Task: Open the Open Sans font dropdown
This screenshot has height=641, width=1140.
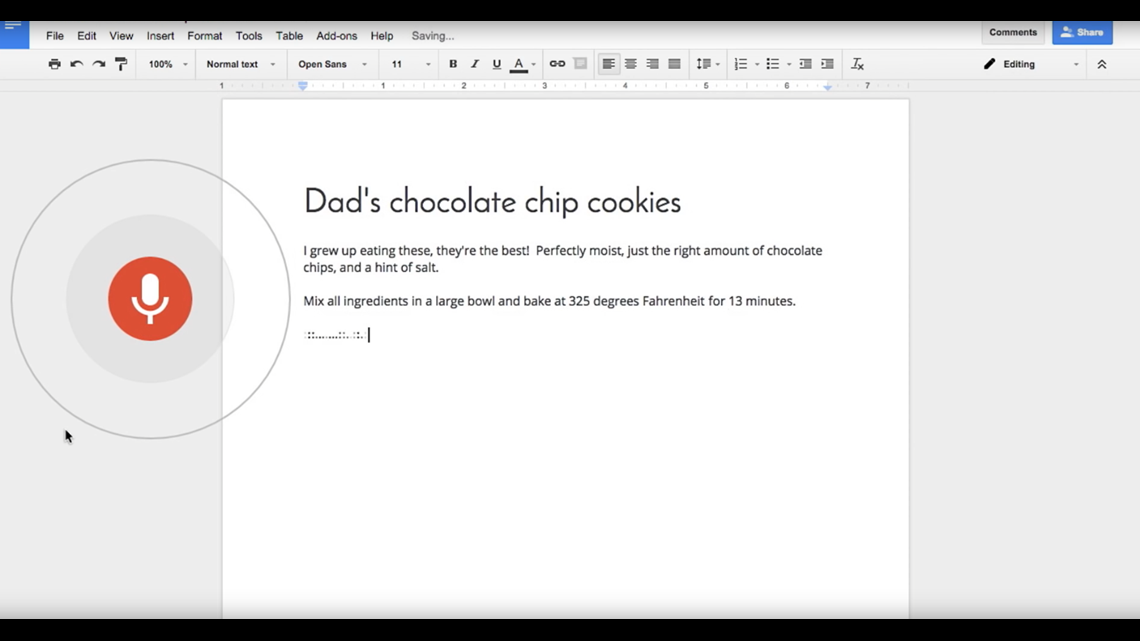Action: [x=332, y=64]
